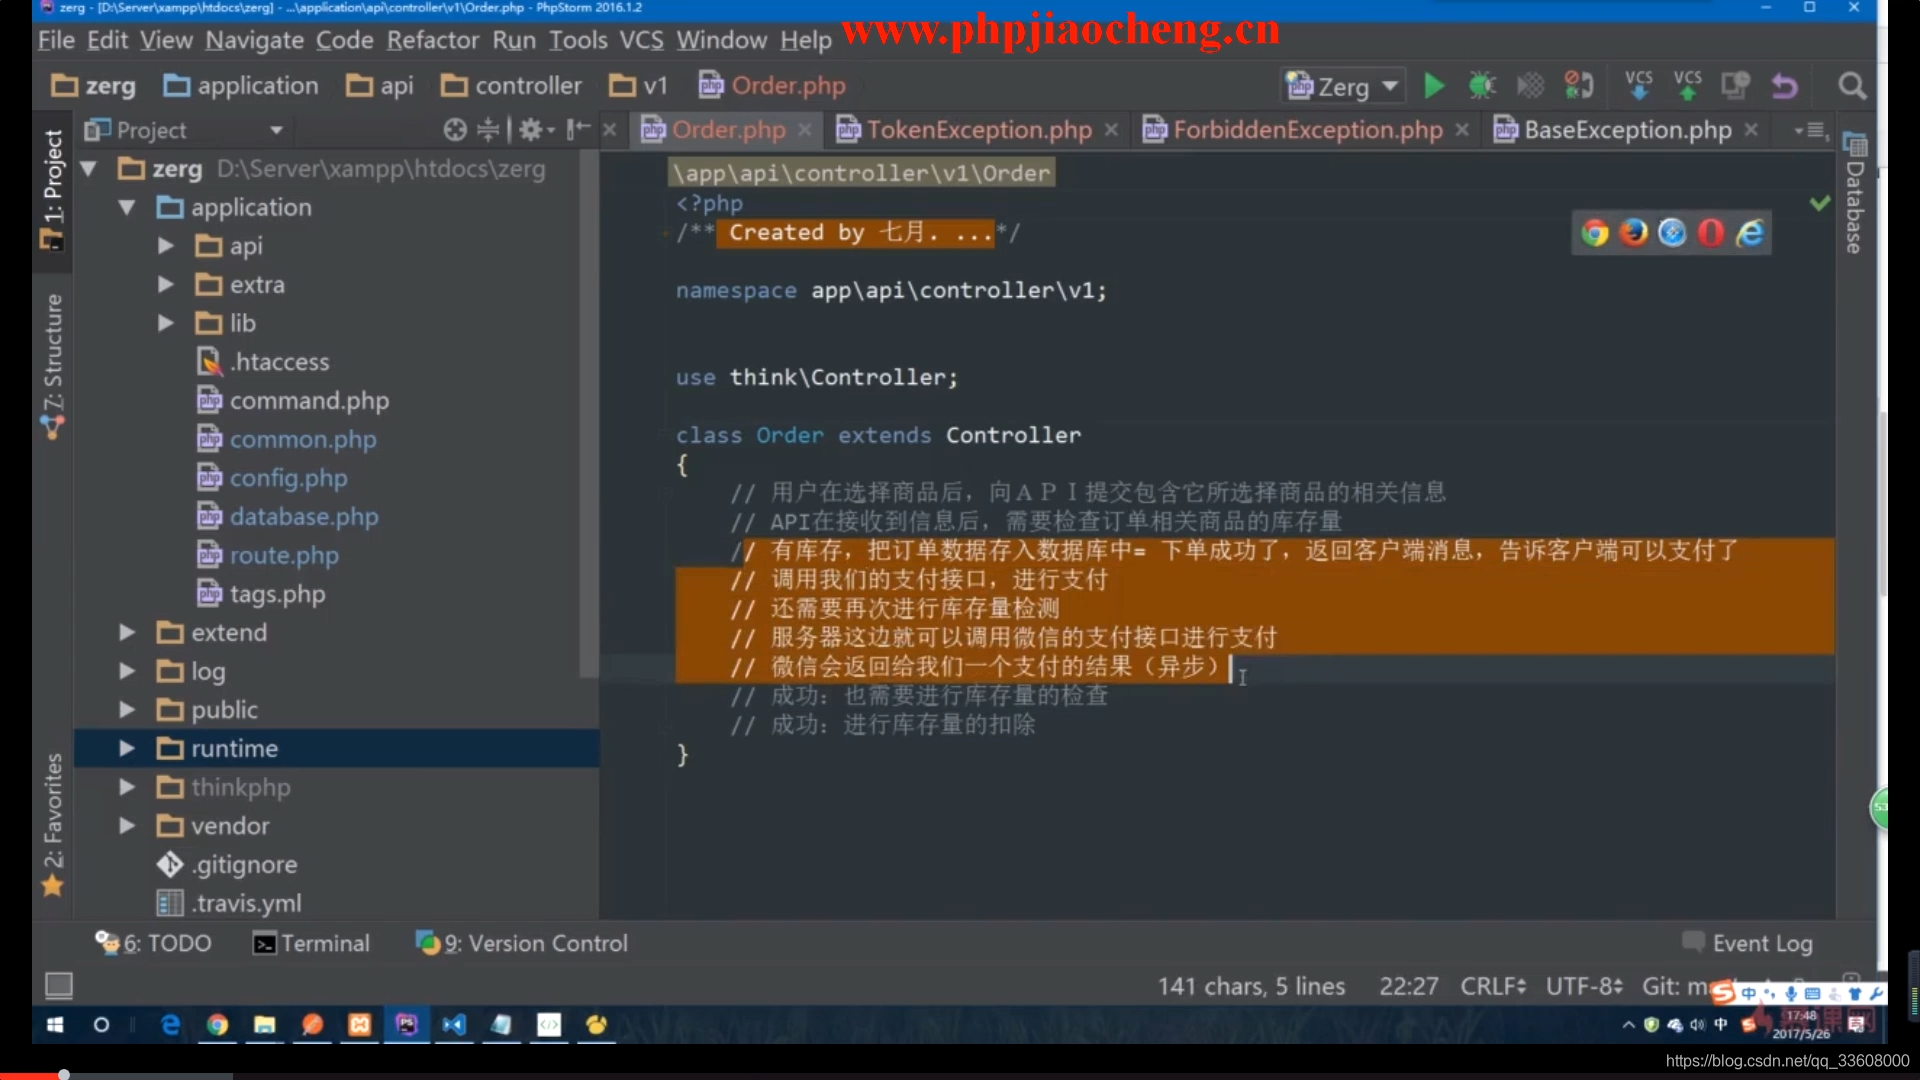Collapse the application folder arrow
This screenshot has width=1920, height=1080.
127,208
